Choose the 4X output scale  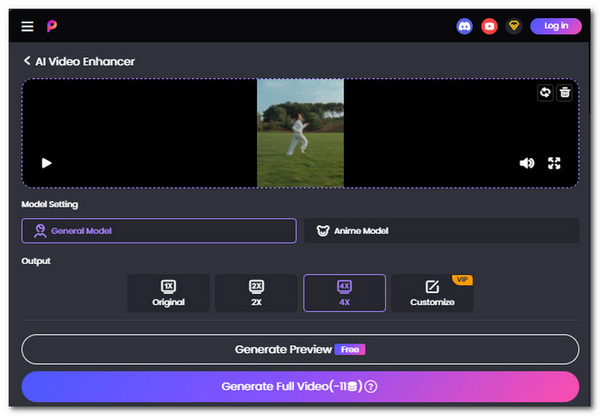coord(344,293)
